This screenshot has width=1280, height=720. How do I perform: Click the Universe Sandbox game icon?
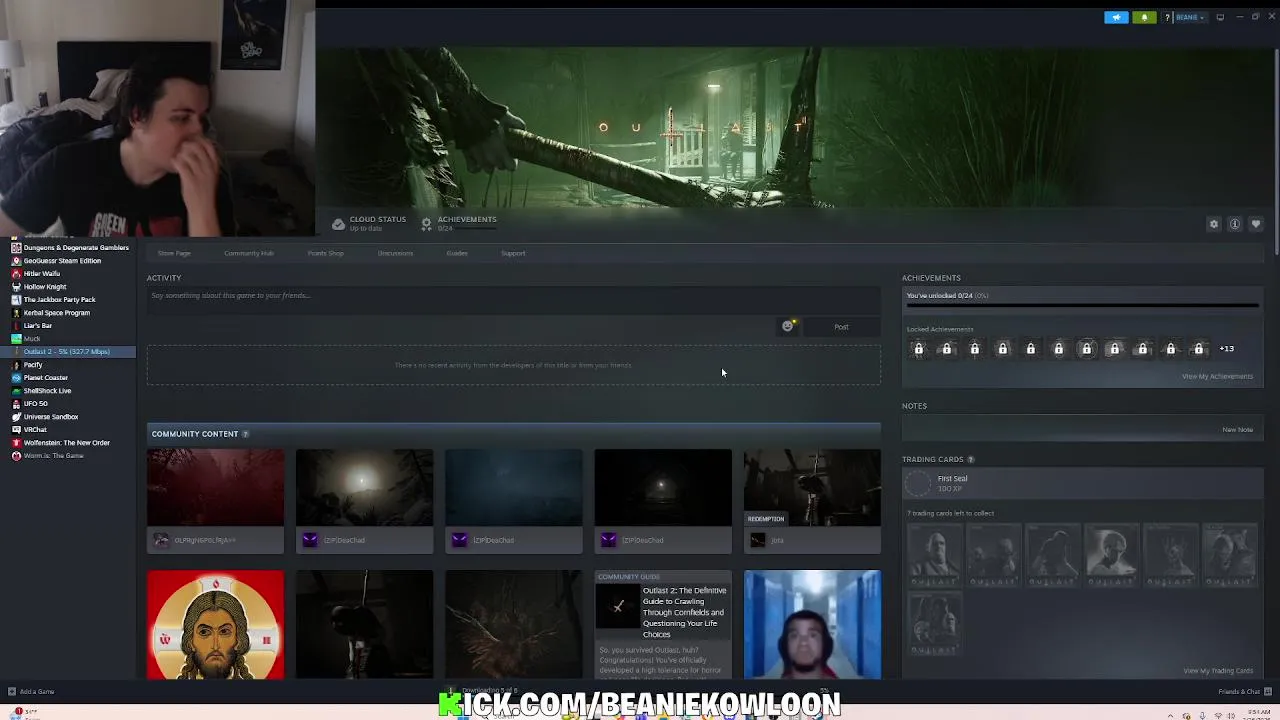click(16, 416)
